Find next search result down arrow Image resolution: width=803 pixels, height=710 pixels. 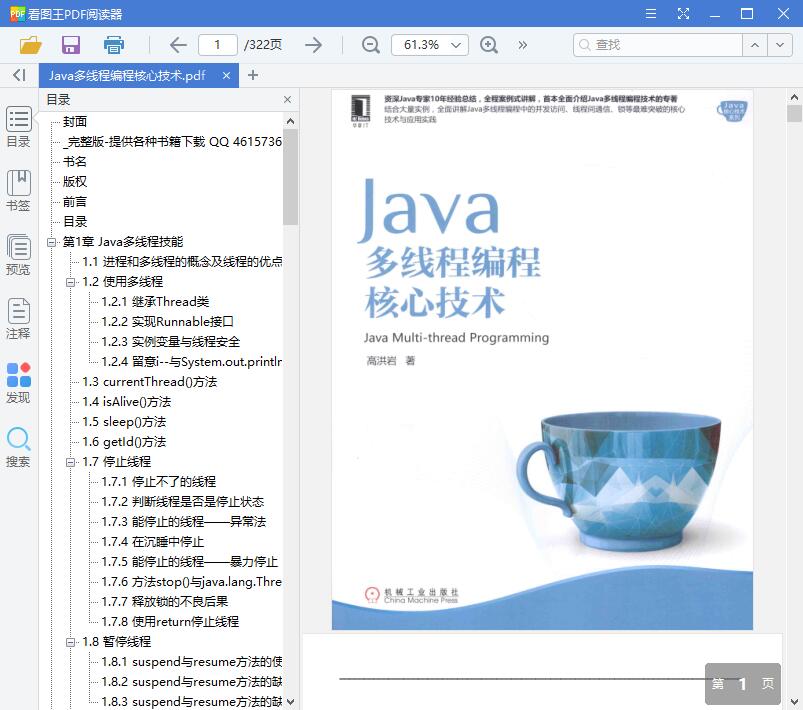click(779, 45)
